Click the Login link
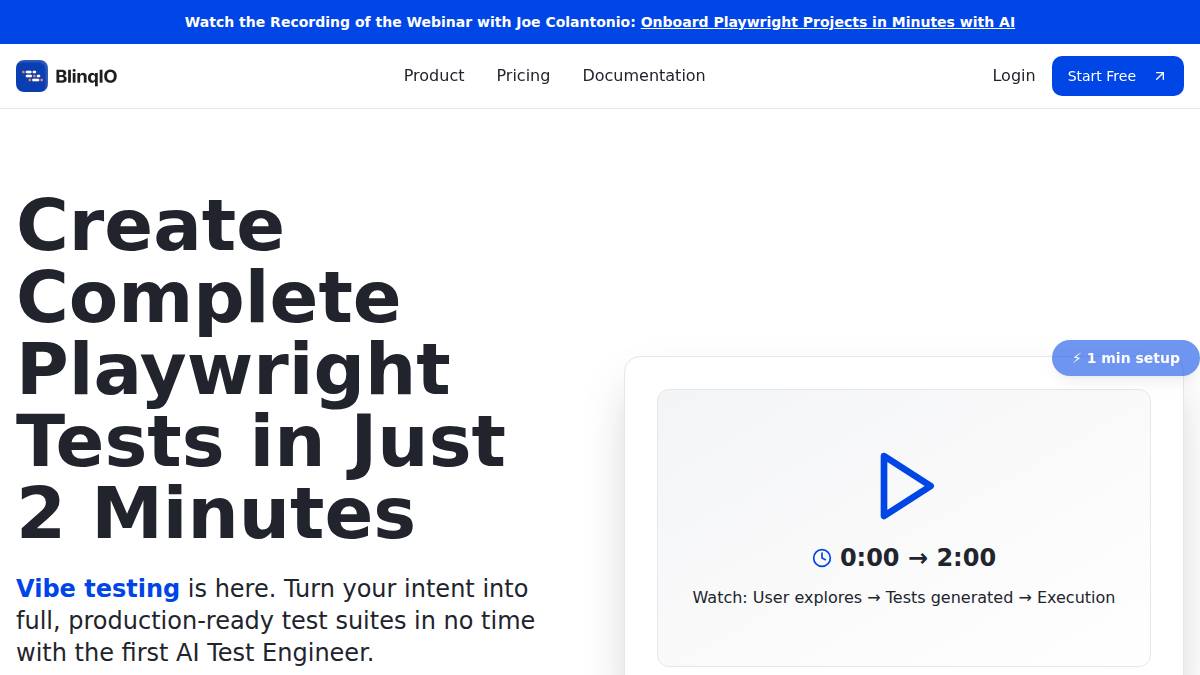This screenshot has height=675, width=1200. click(x=1013, y=76)
